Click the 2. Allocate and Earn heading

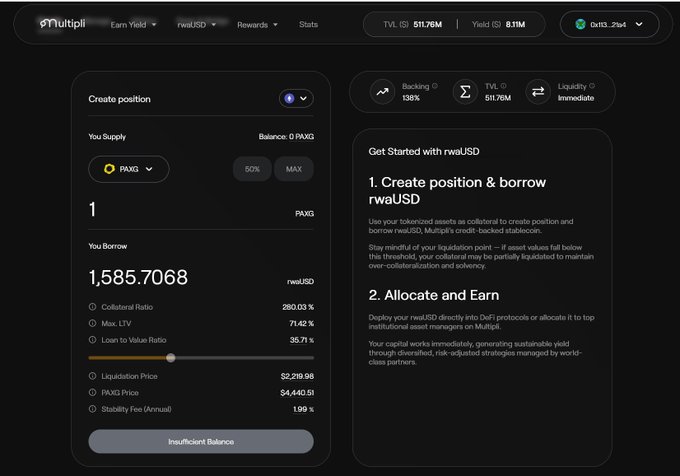point(434,295)
